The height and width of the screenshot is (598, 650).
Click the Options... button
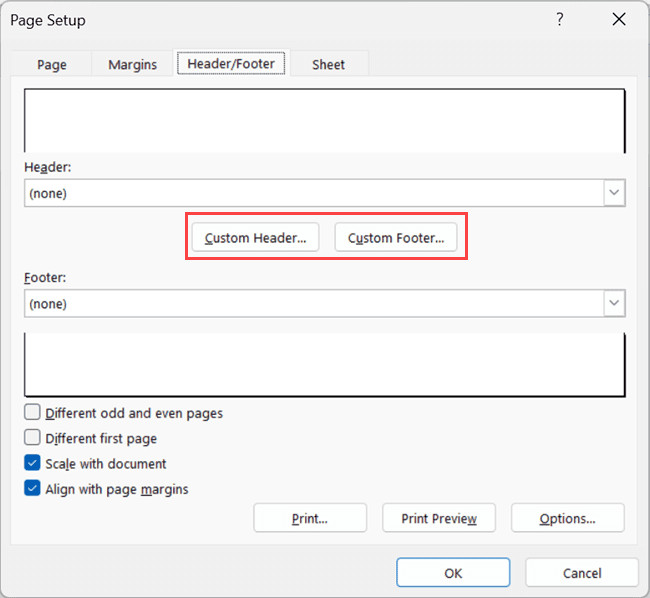pyautogui.click(x=567, y=518)
